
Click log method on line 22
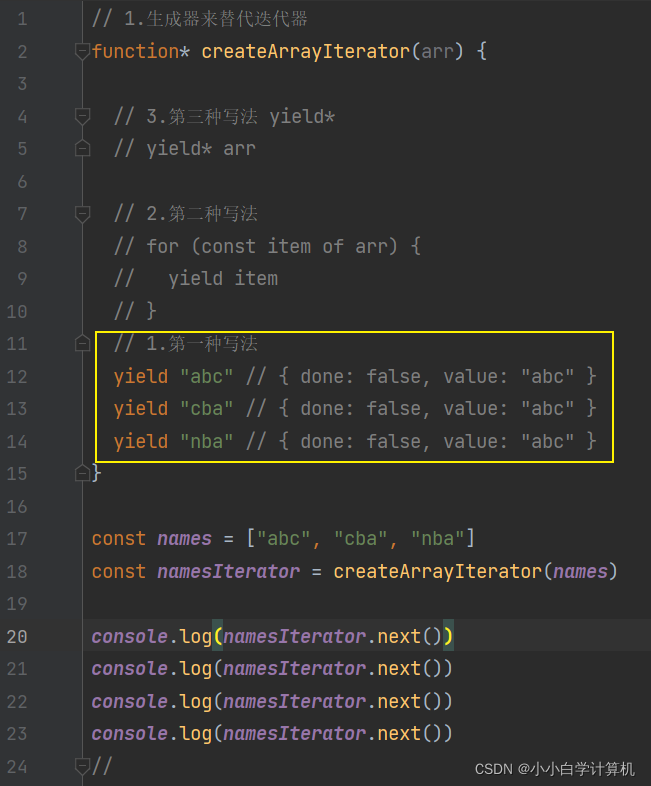click(196, 702)
